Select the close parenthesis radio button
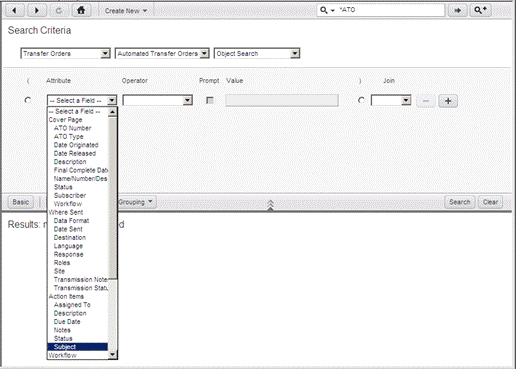The width and height of the screenshot is (516, 369). [x=361, y=100]
